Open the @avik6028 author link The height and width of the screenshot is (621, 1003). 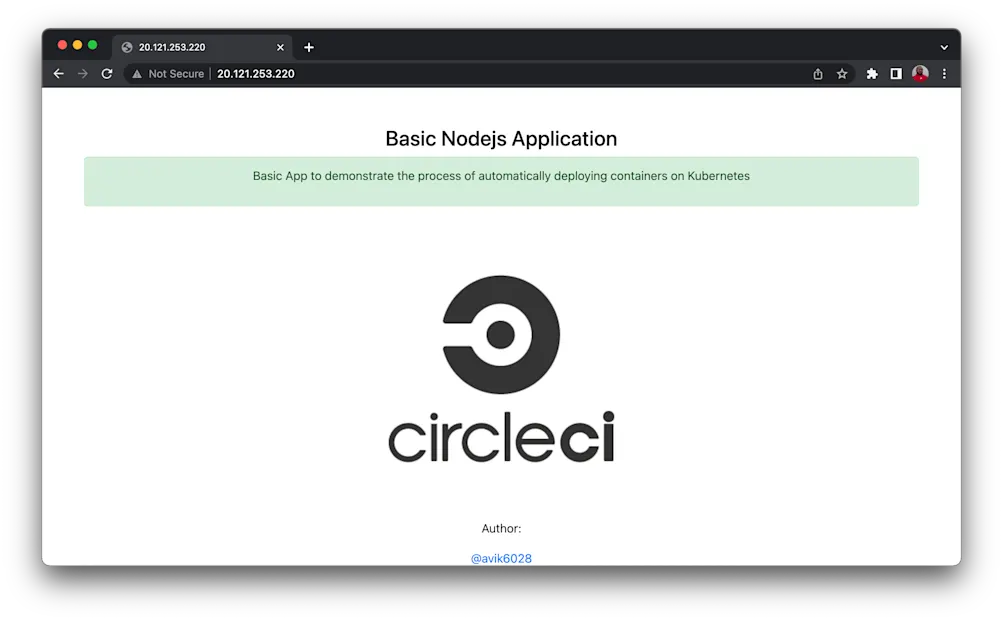pyautogui.click(x=501, y=558)
